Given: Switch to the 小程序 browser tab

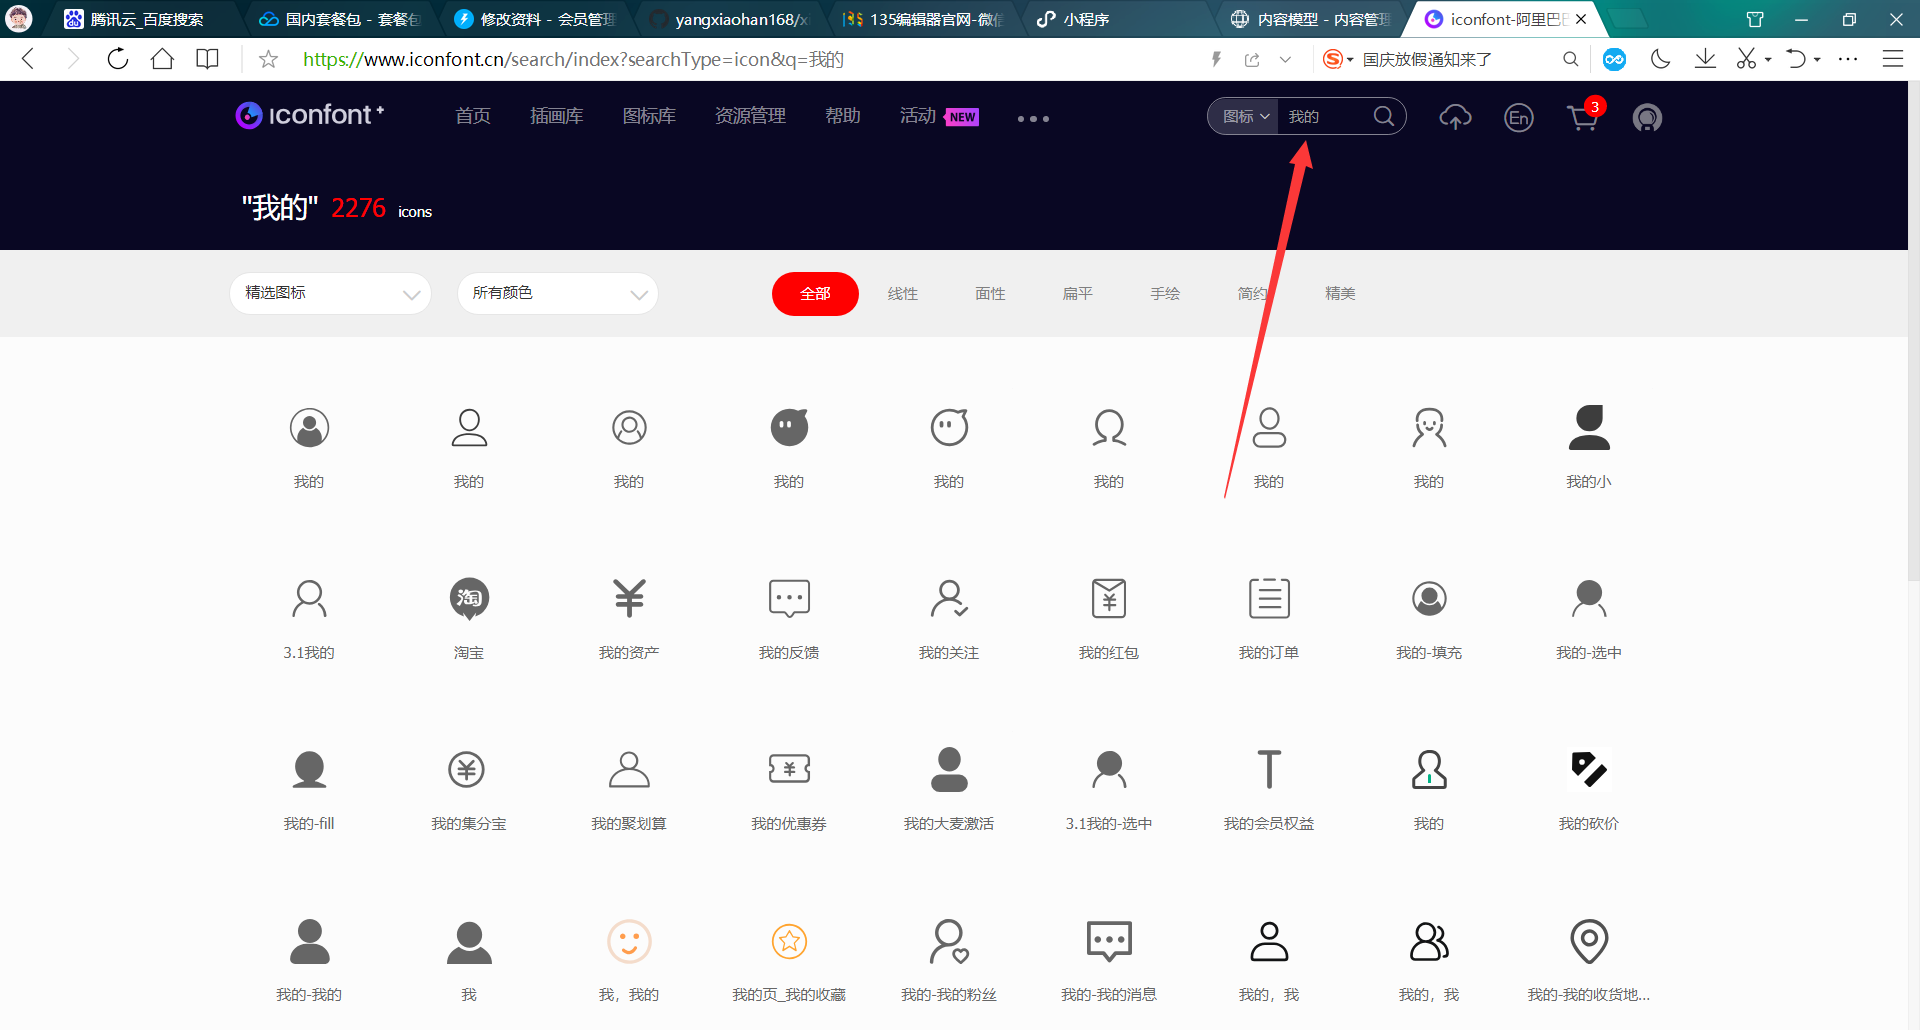Looking at the screenshot, I should [1085, 18].
